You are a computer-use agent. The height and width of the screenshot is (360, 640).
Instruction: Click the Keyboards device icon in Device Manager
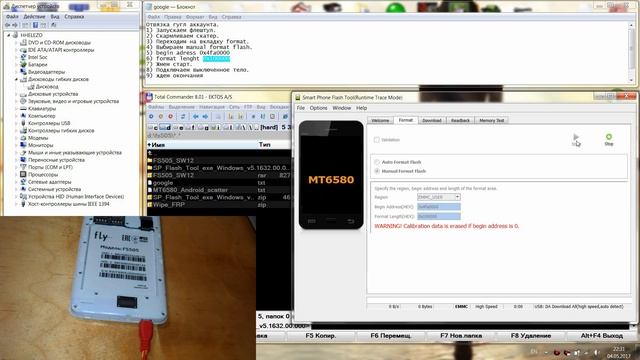pos(23,109)
